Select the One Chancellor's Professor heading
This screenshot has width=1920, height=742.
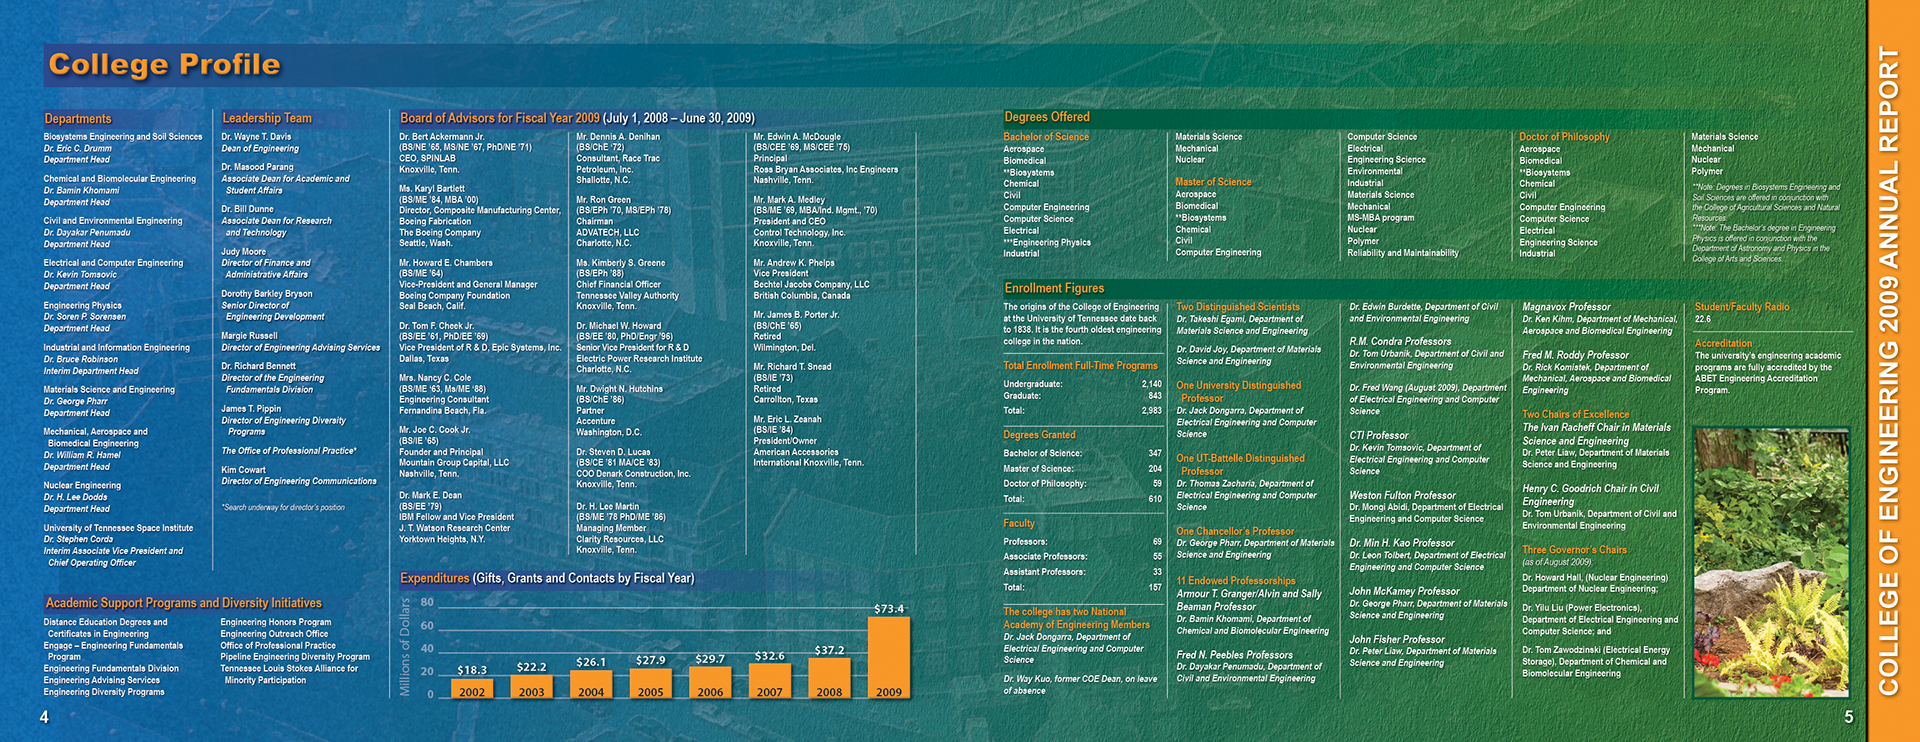(x=1235, y=532)
